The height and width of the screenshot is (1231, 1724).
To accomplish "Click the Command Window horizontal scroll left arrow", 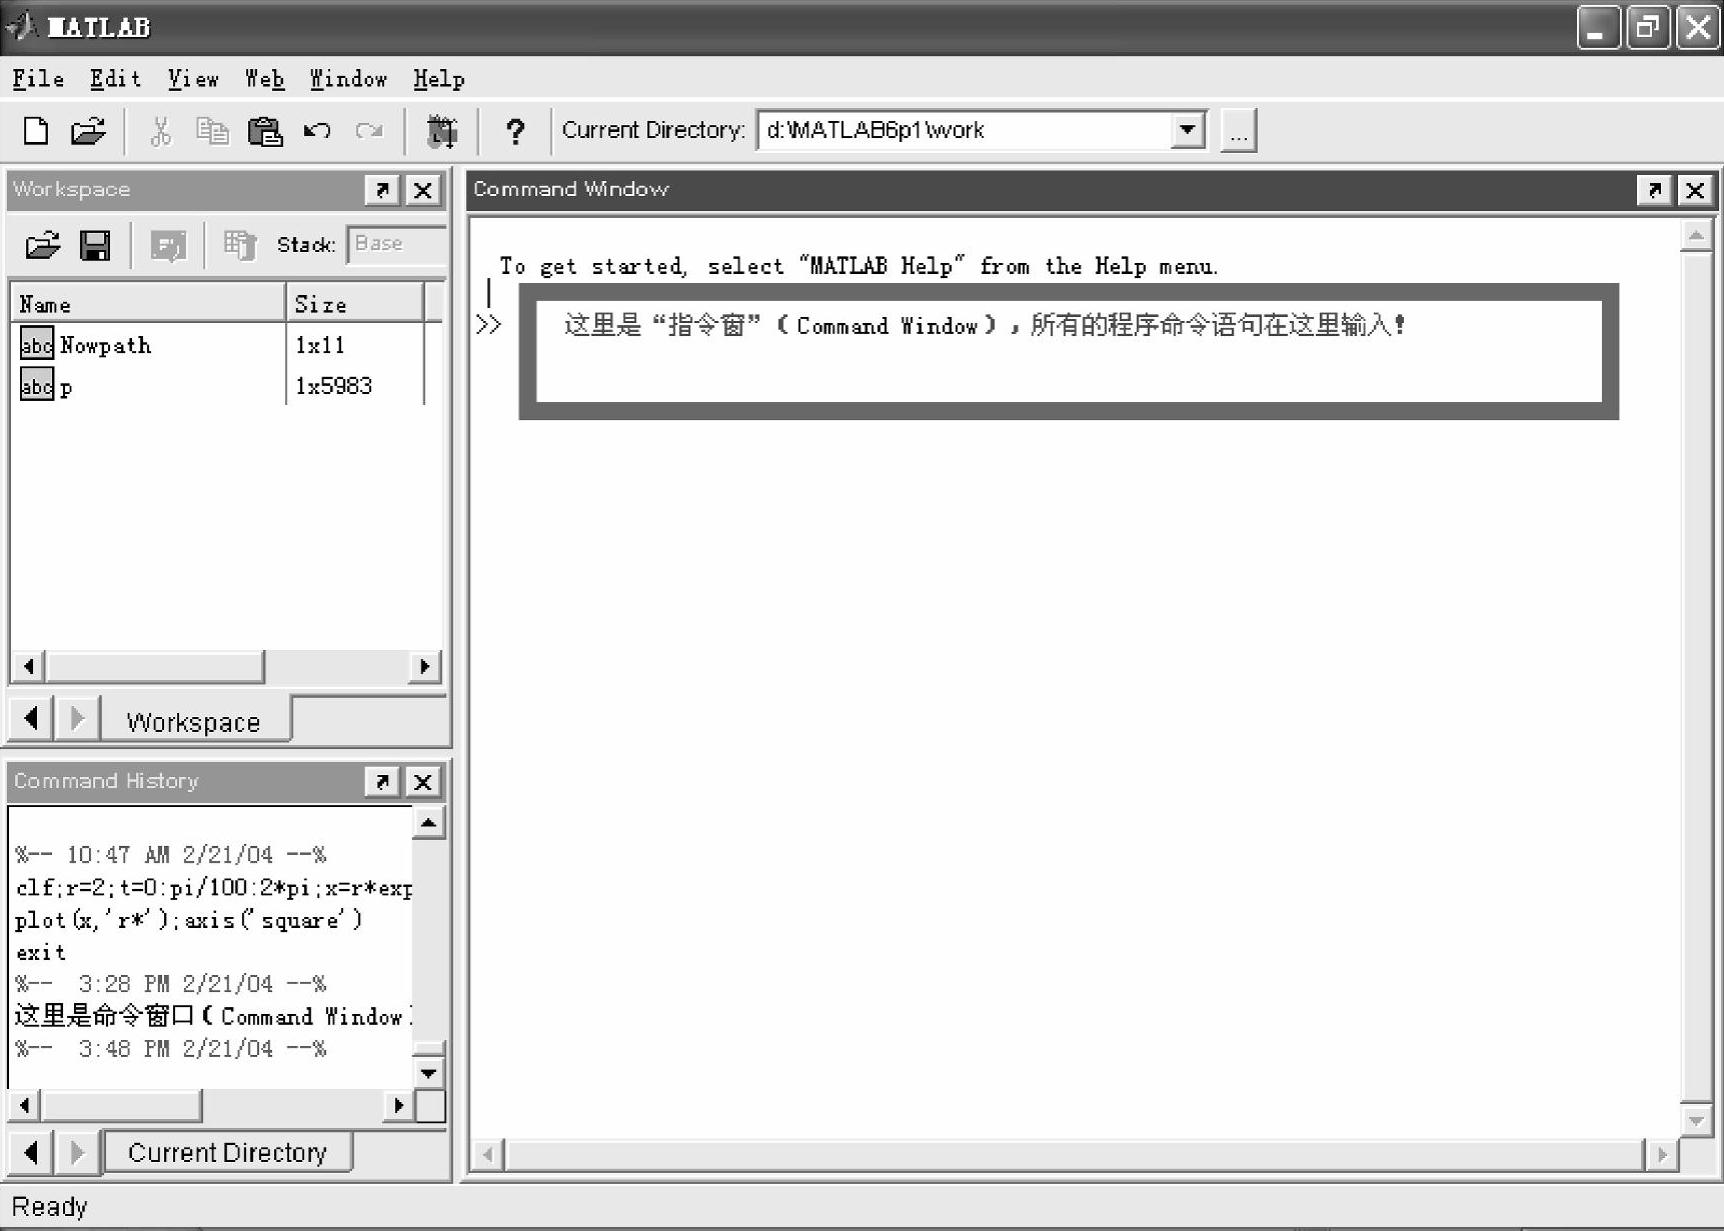I will [x=488, y=1155].
